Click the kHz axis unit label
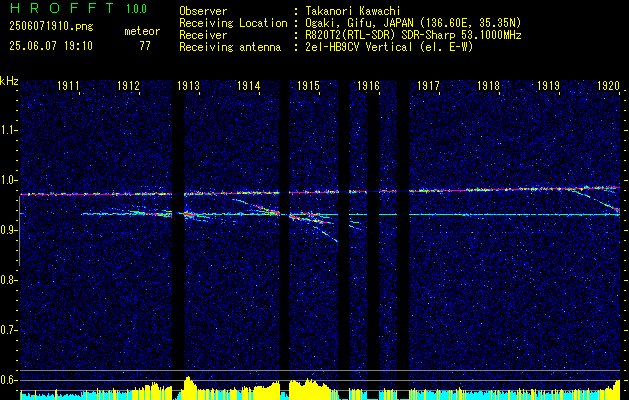Screen dimensions: 629x400 coord(9,81)
